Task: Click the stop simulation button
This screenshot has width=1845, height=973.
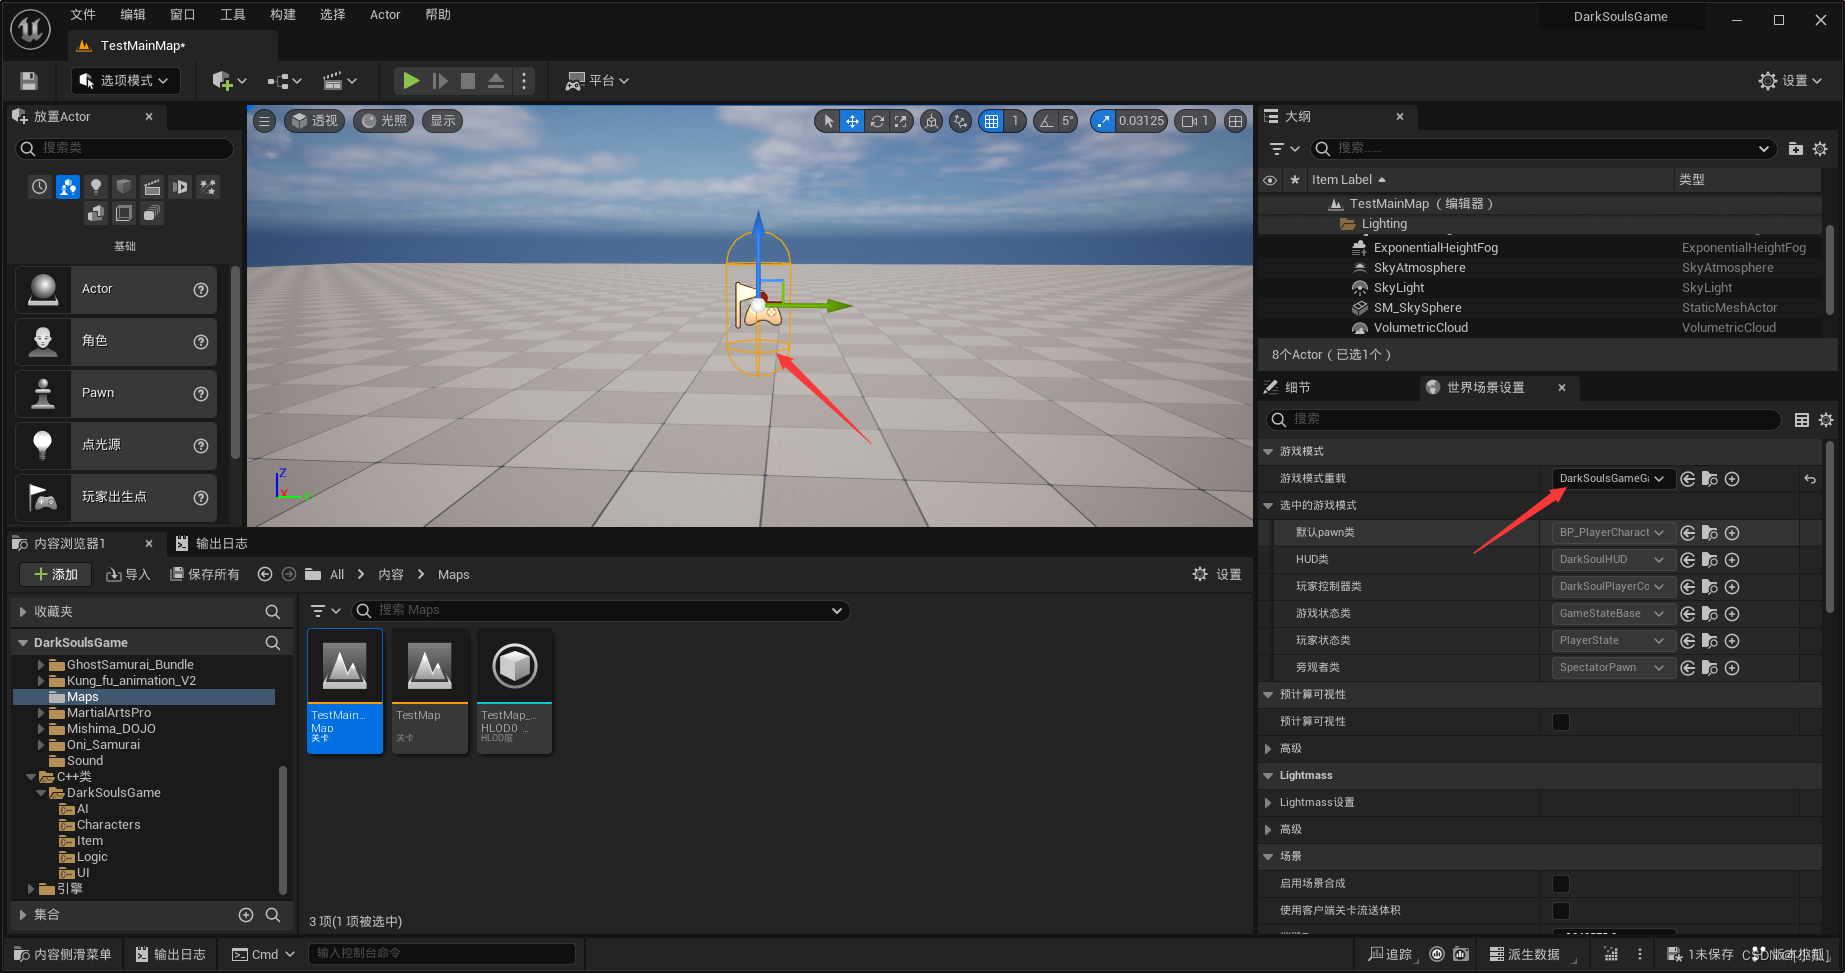Action: pyautogui.click(x=468, y=81)
